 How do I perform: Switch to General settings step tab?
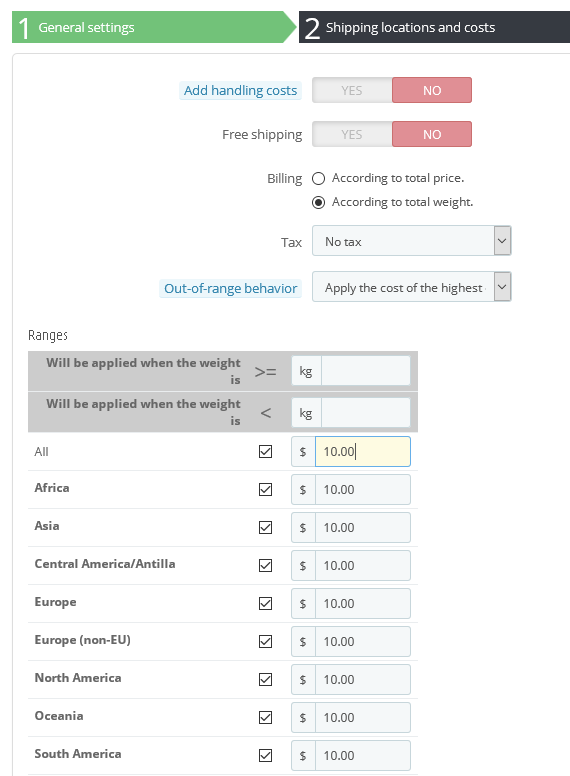coord(148,27)
